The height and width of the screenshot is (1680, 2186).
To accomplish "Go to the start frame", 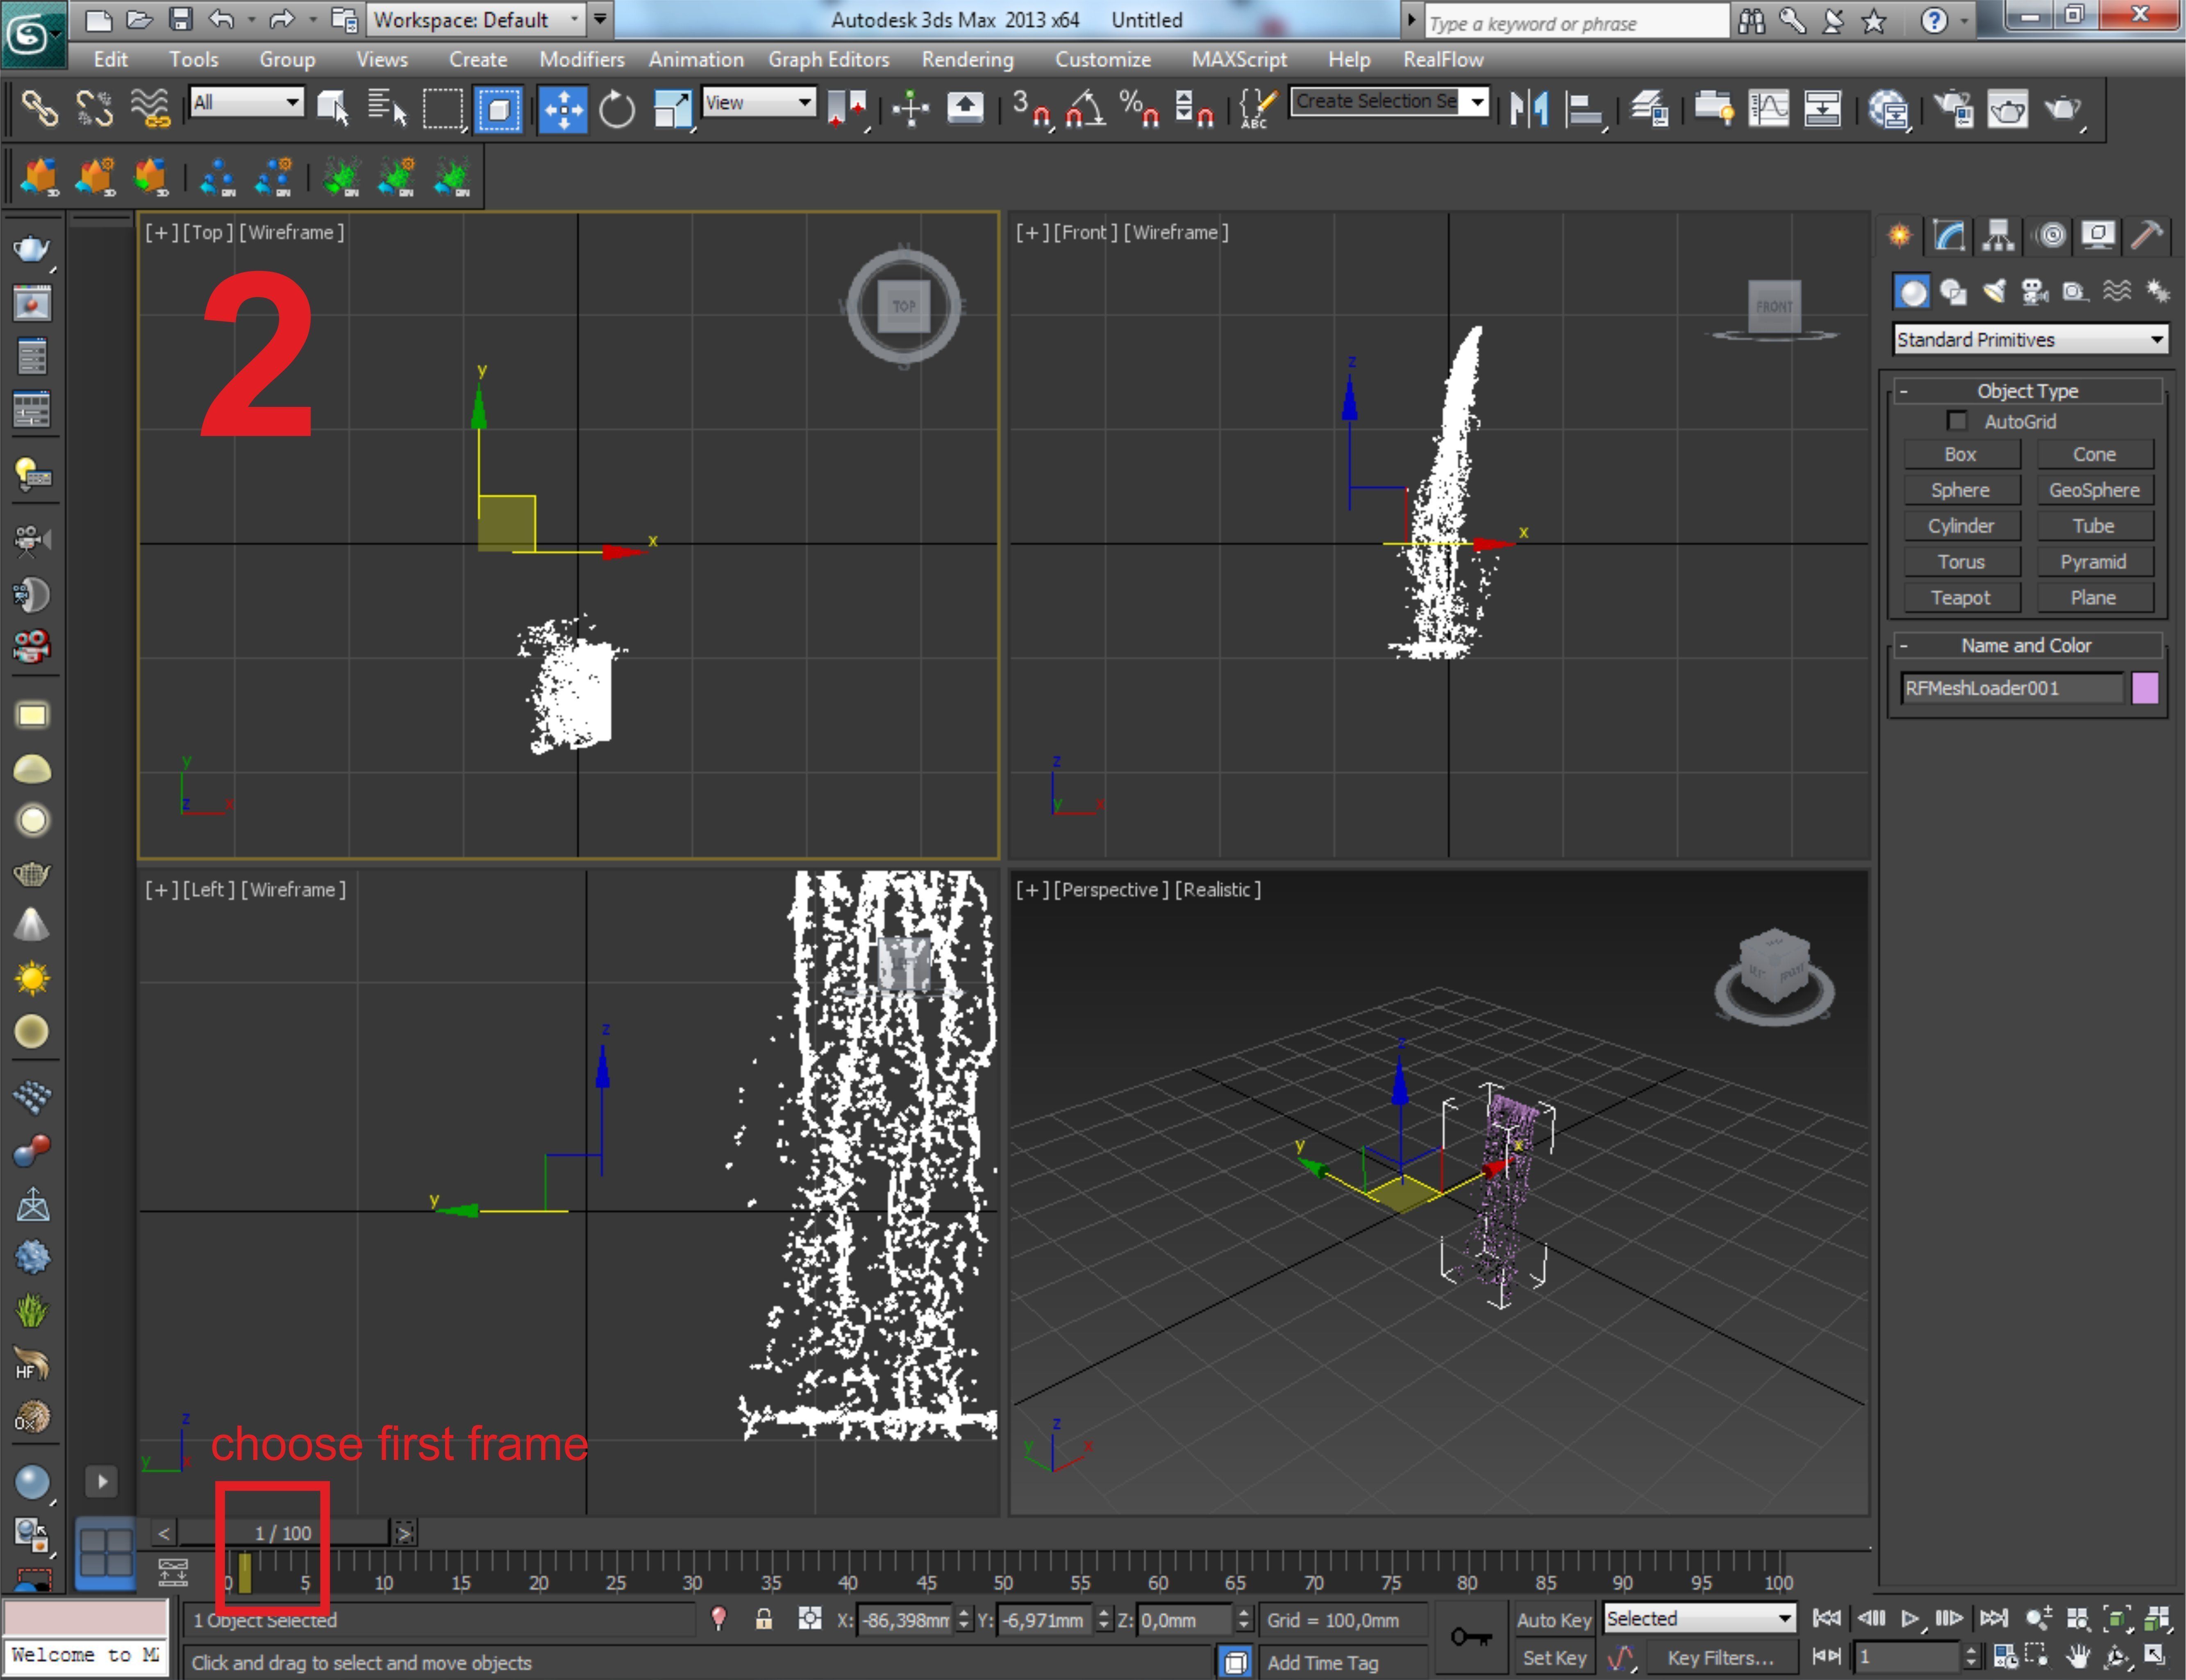I will coord(1826,1618).
